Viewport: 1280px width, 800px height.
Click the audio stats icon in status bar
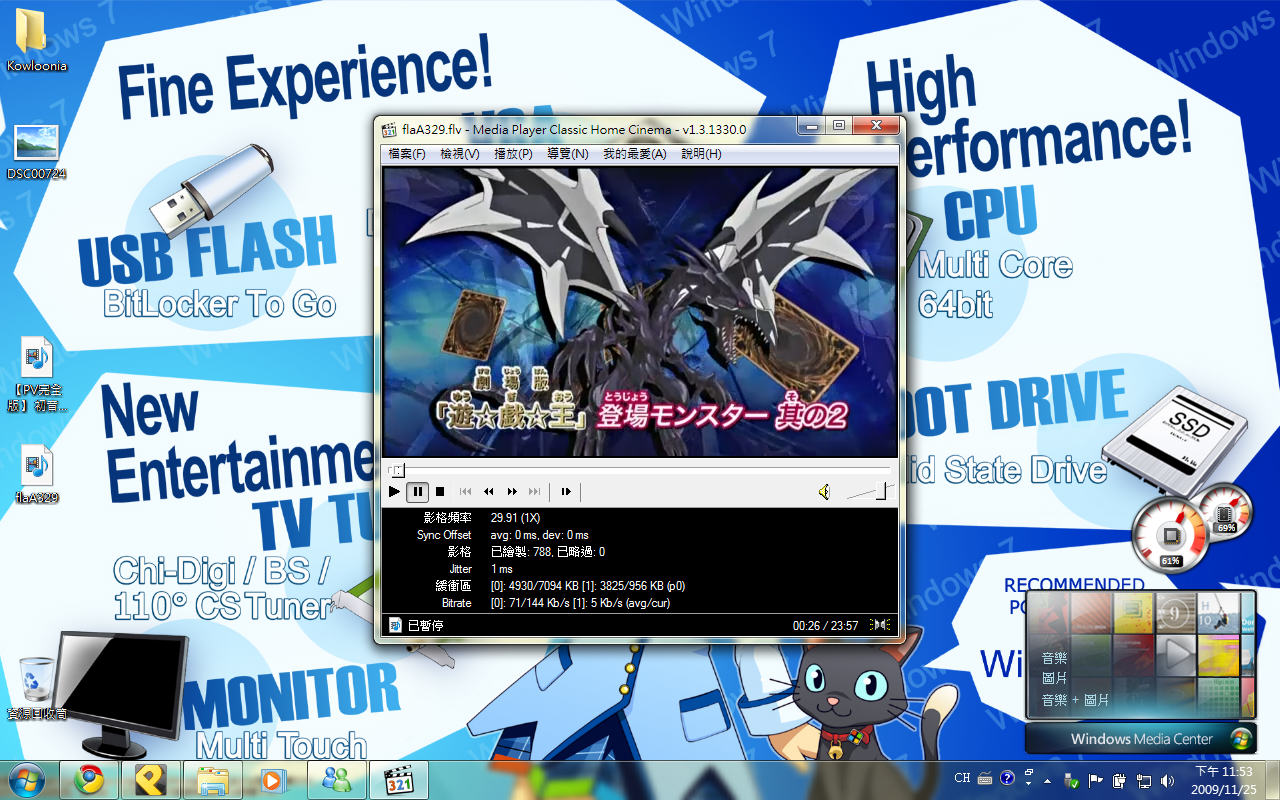[880, 625]
